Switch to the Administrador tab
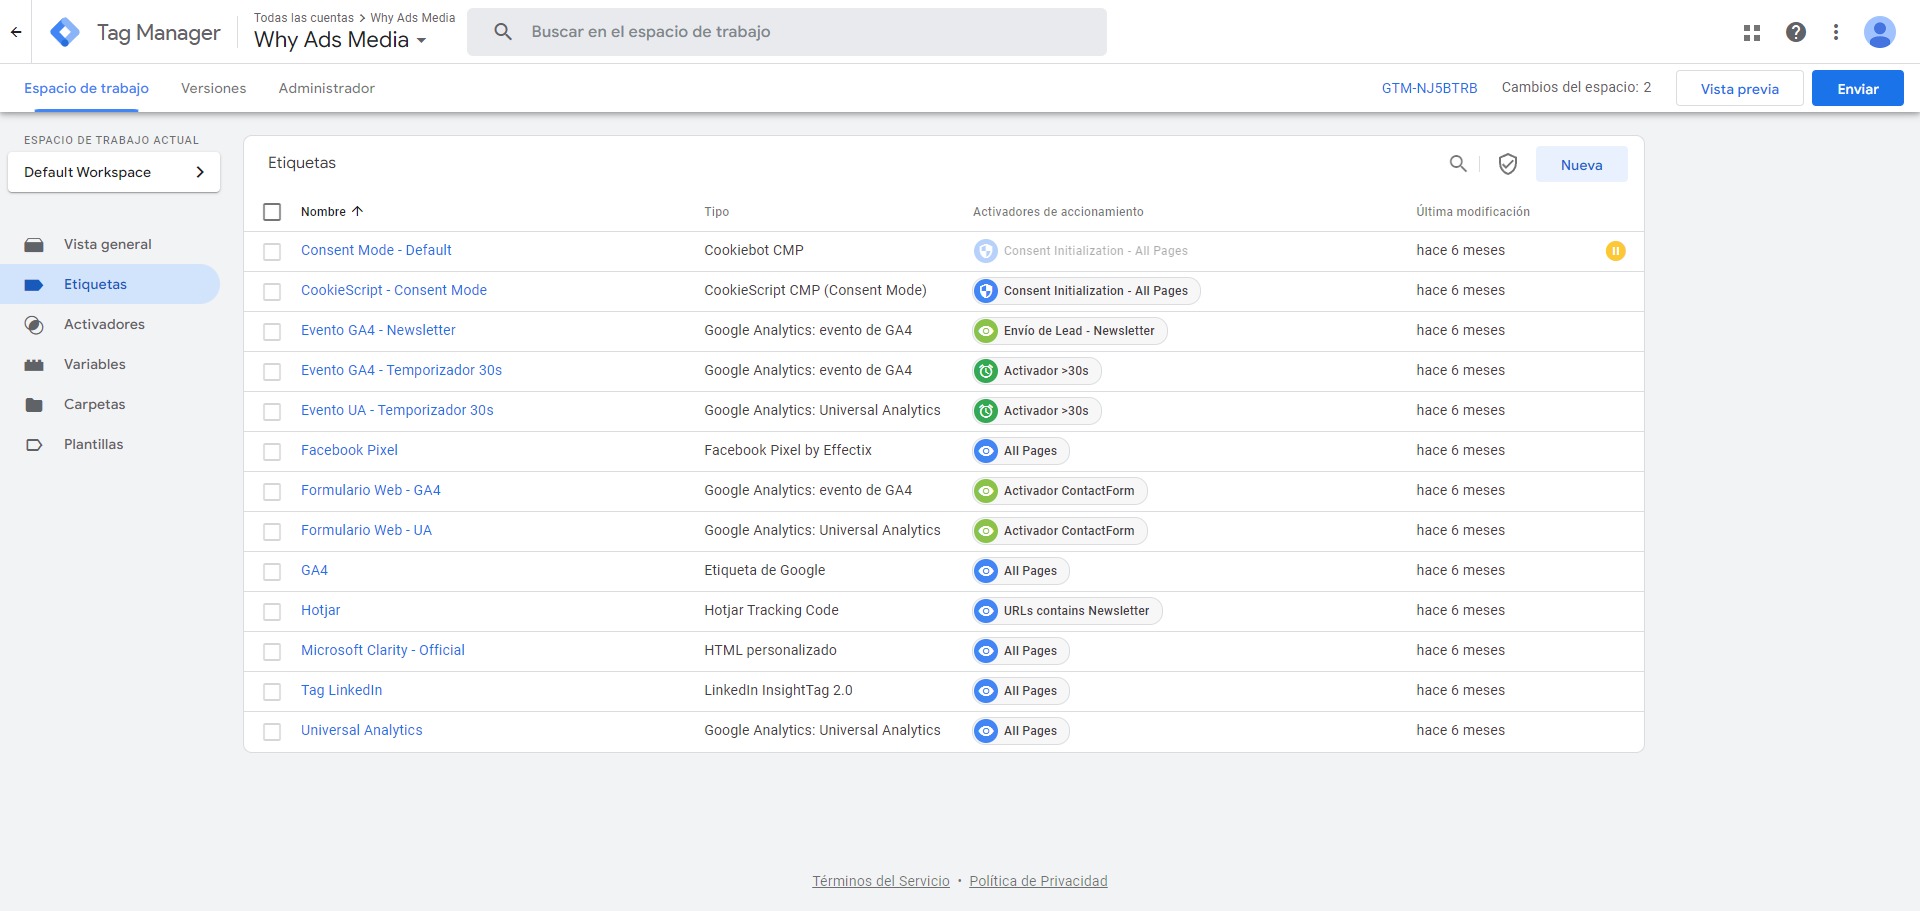The height and width of the screenshot is (911, 1920). tap(326, 88)
